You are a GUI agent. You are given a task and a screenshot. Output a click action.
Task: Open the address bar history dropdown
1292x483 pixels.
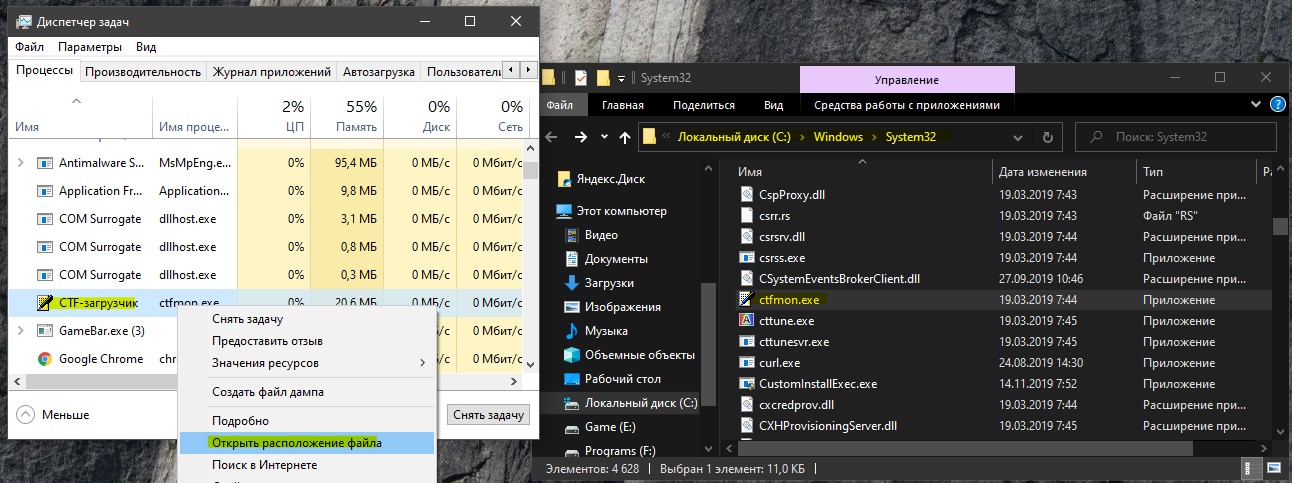(x=1018, y=137)
